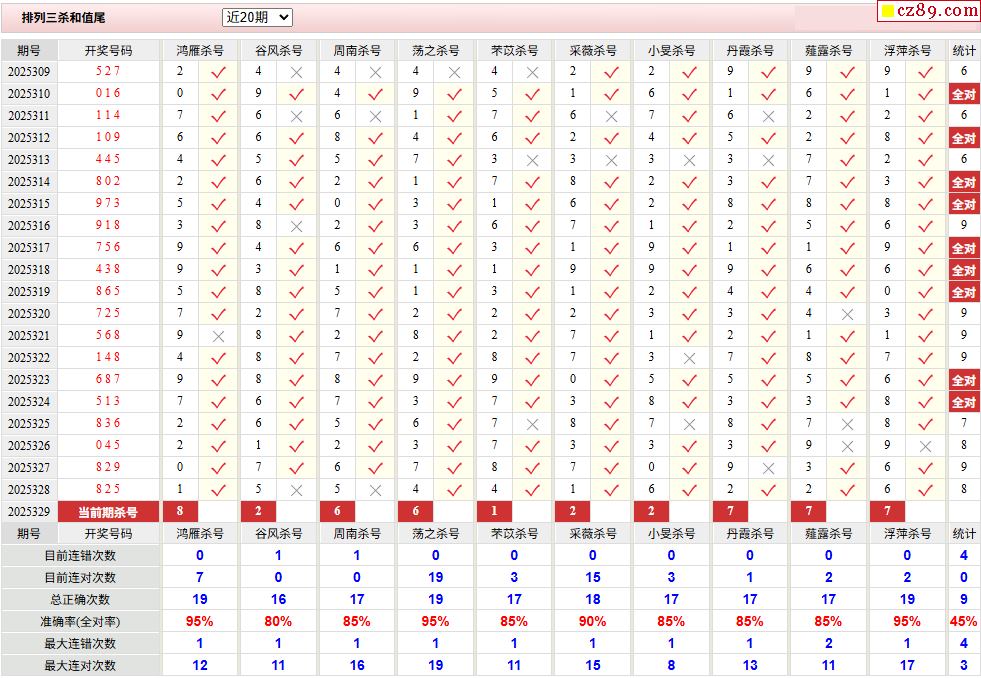981x678 pixels.
Task: Click the cross mark for 鸿雁杀号 in row 2025321
Action: click(x=218, y=337)
